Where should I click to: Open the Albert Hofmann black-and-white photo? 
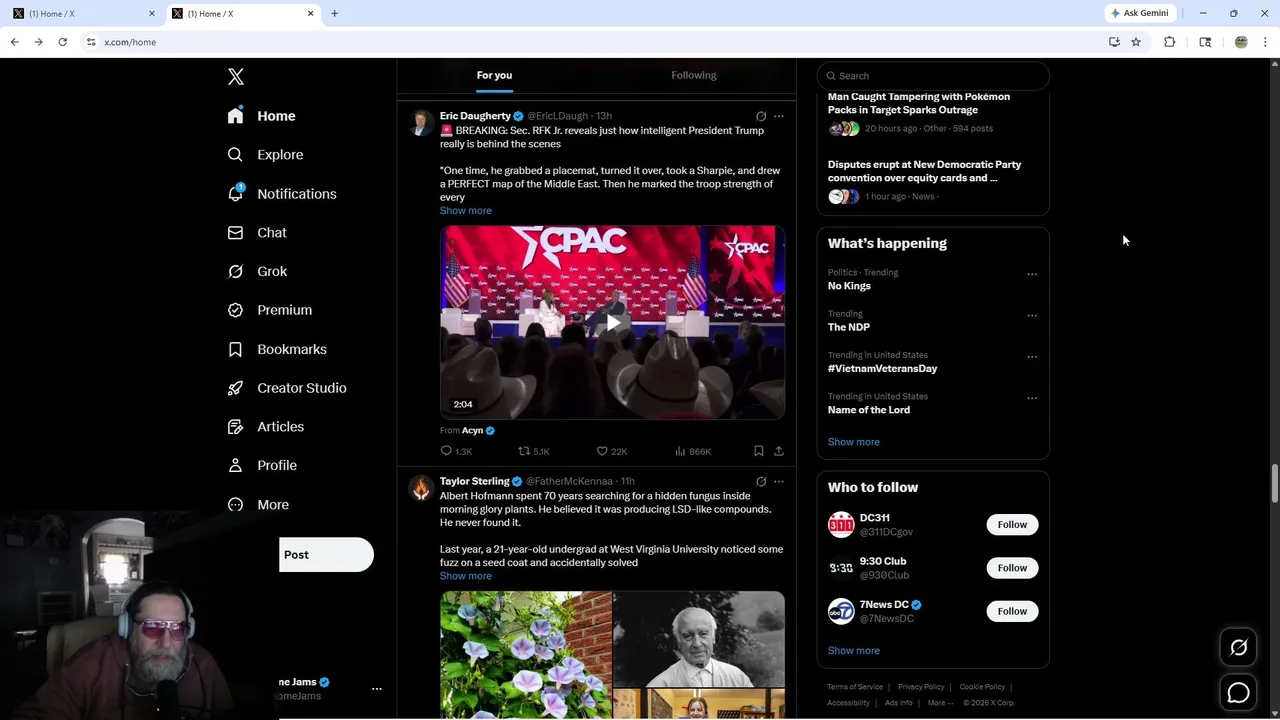699,639
